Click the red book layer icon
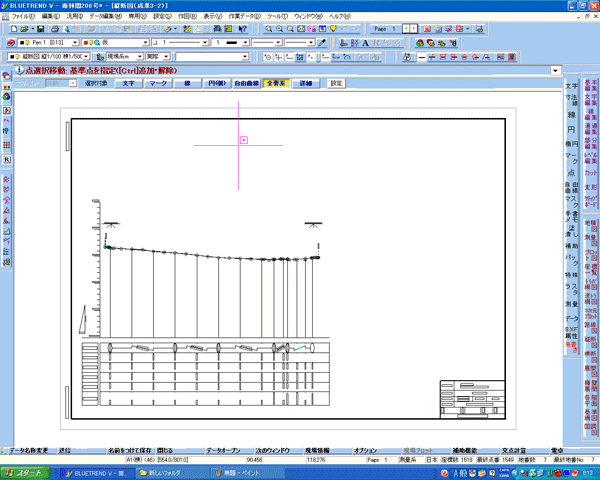The width and height of the screenshot is (600, 480). (x=11, y=42)
